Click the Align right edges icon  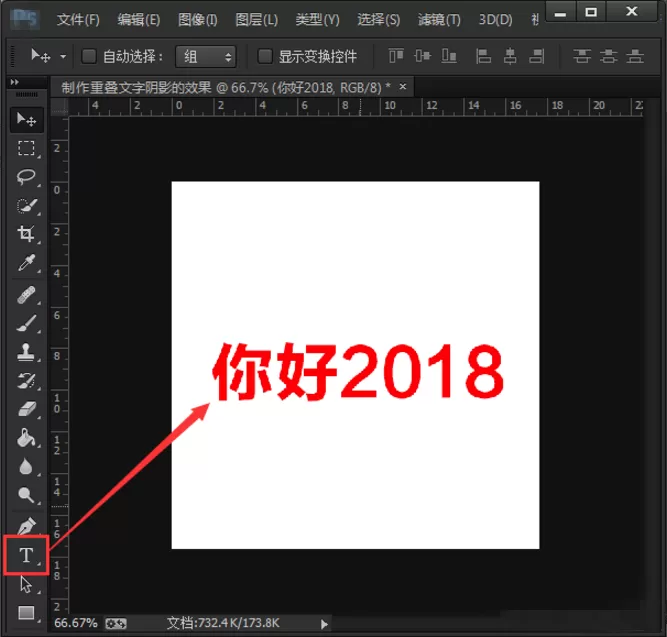[x=536, y=56]
